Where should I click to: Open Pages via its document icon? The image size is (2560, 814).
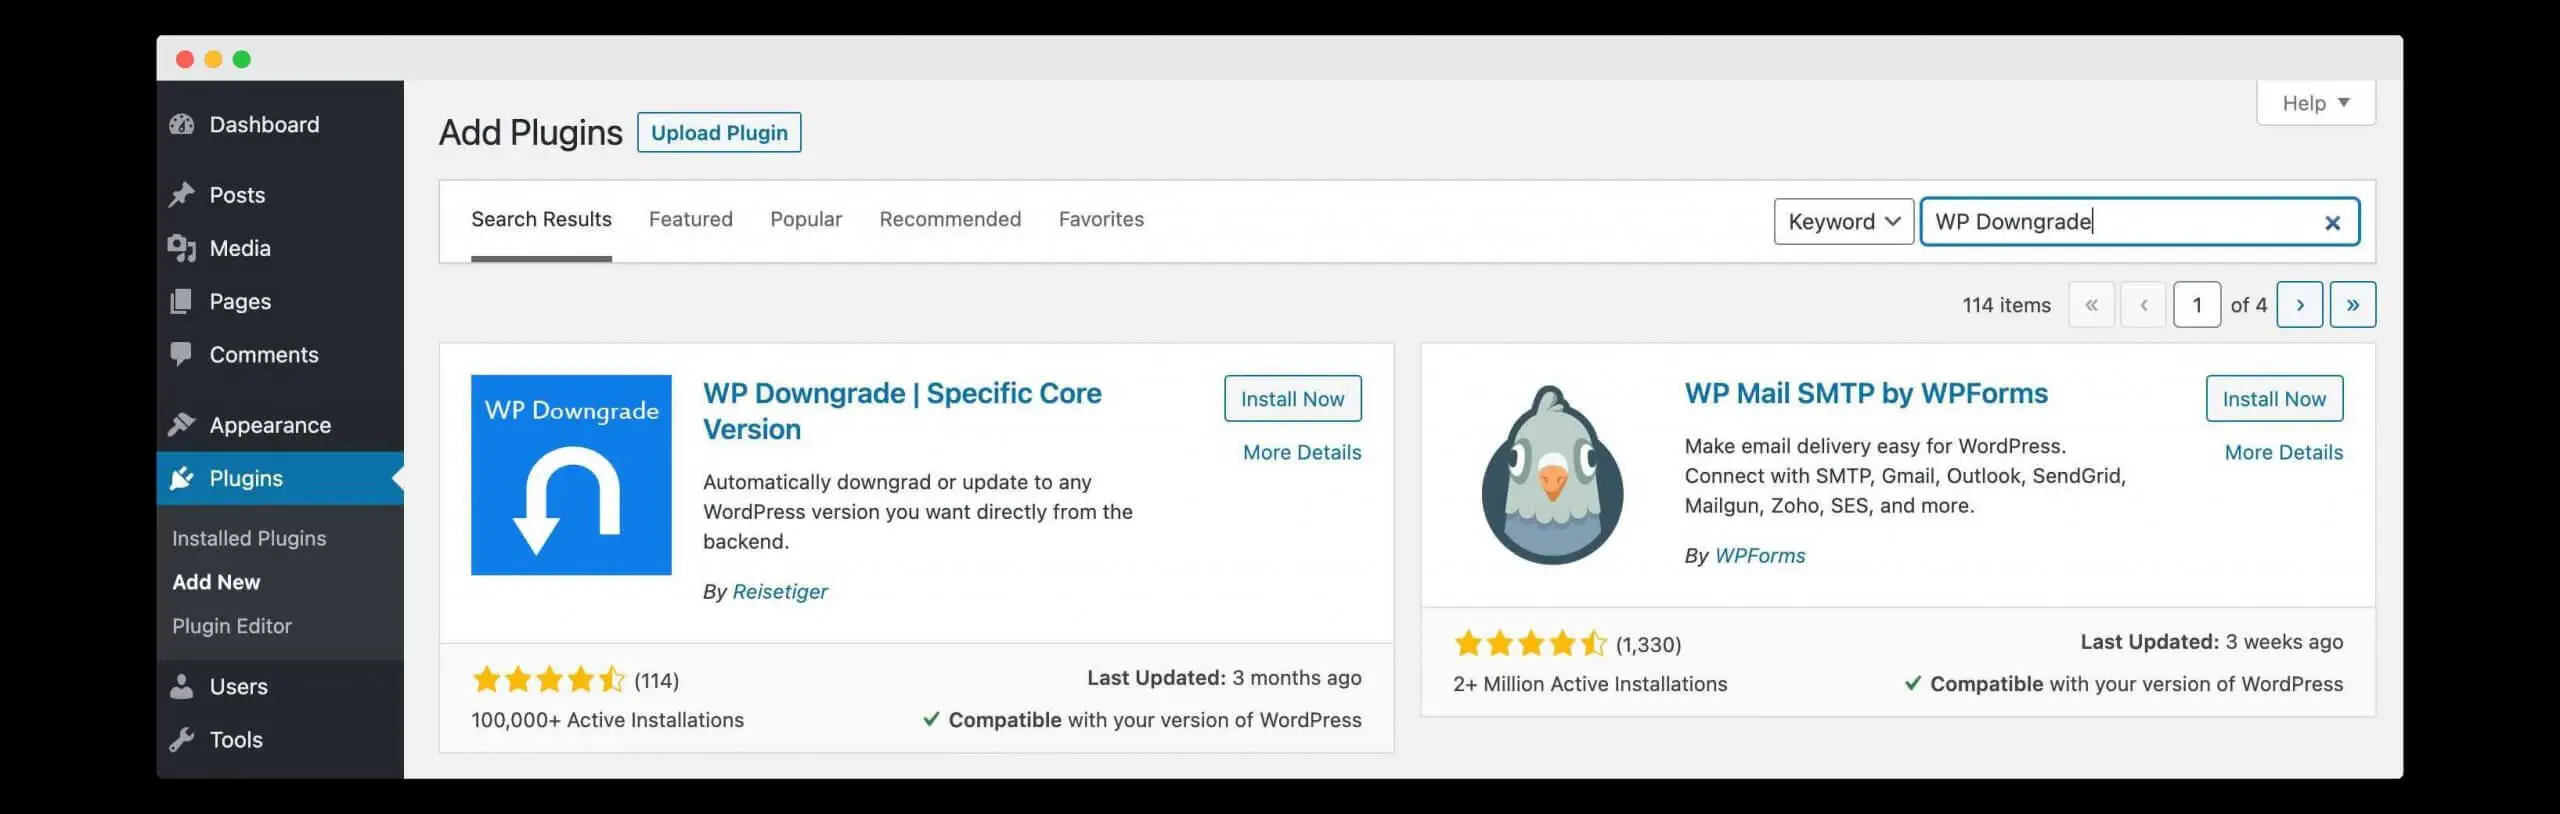tap(181, 301)
